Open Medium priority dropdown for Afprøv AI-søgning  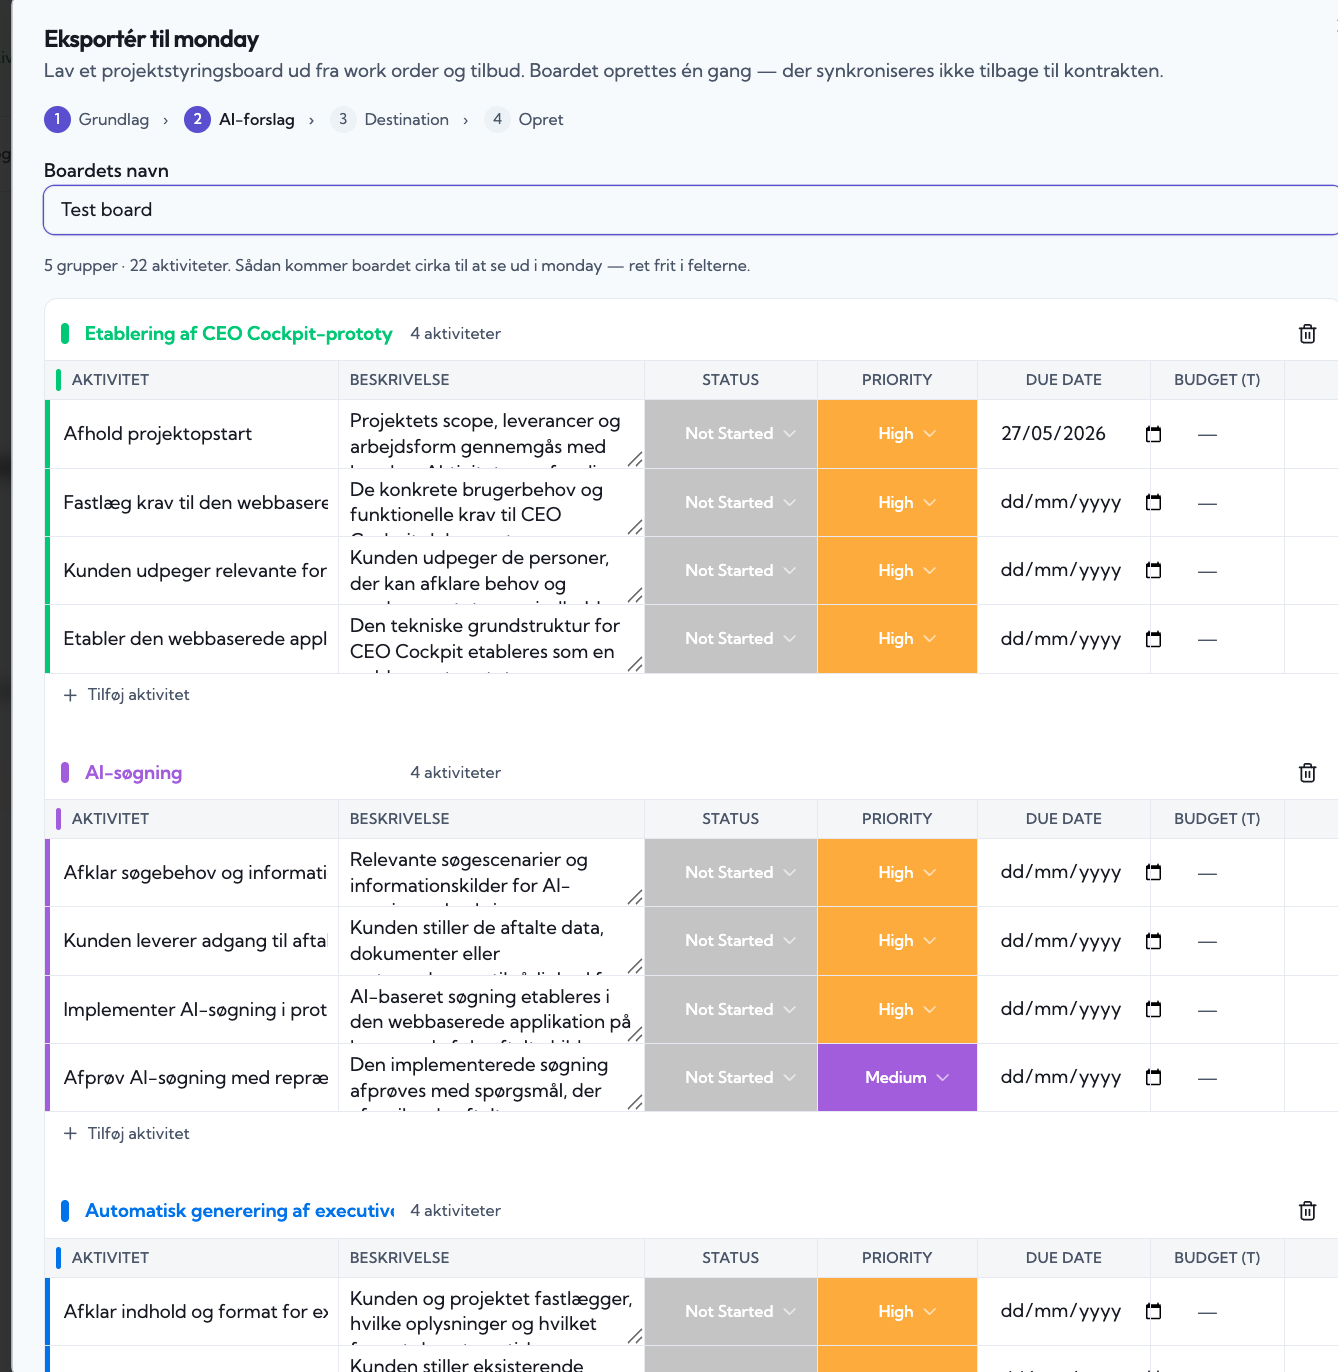pos(897,1077)
